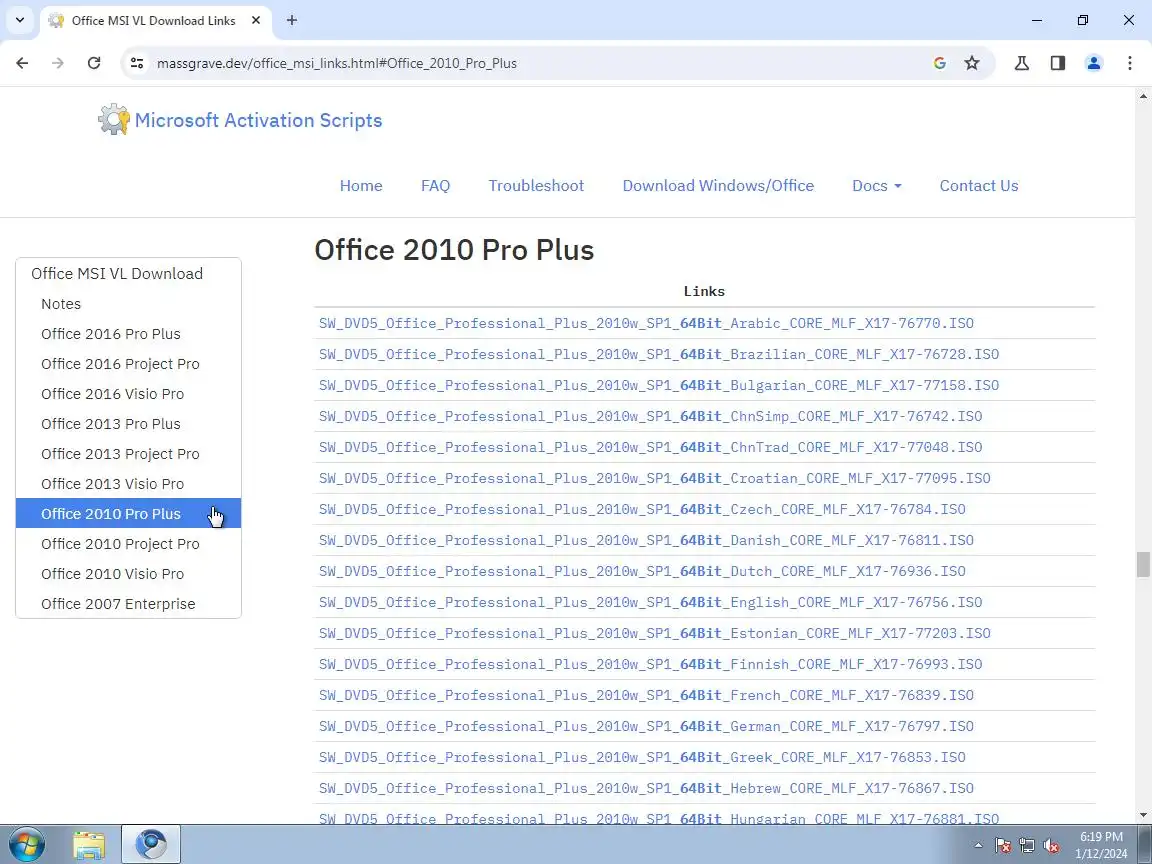
Task: Jump to Office 2016 Project Pro section
Action: 120,364
